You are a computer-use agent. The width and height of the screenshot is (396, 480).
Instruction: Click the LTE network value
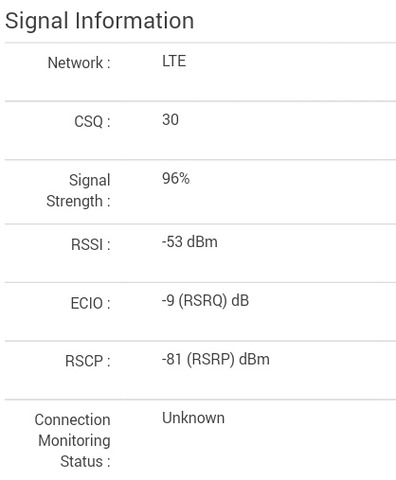coord(174,61)
